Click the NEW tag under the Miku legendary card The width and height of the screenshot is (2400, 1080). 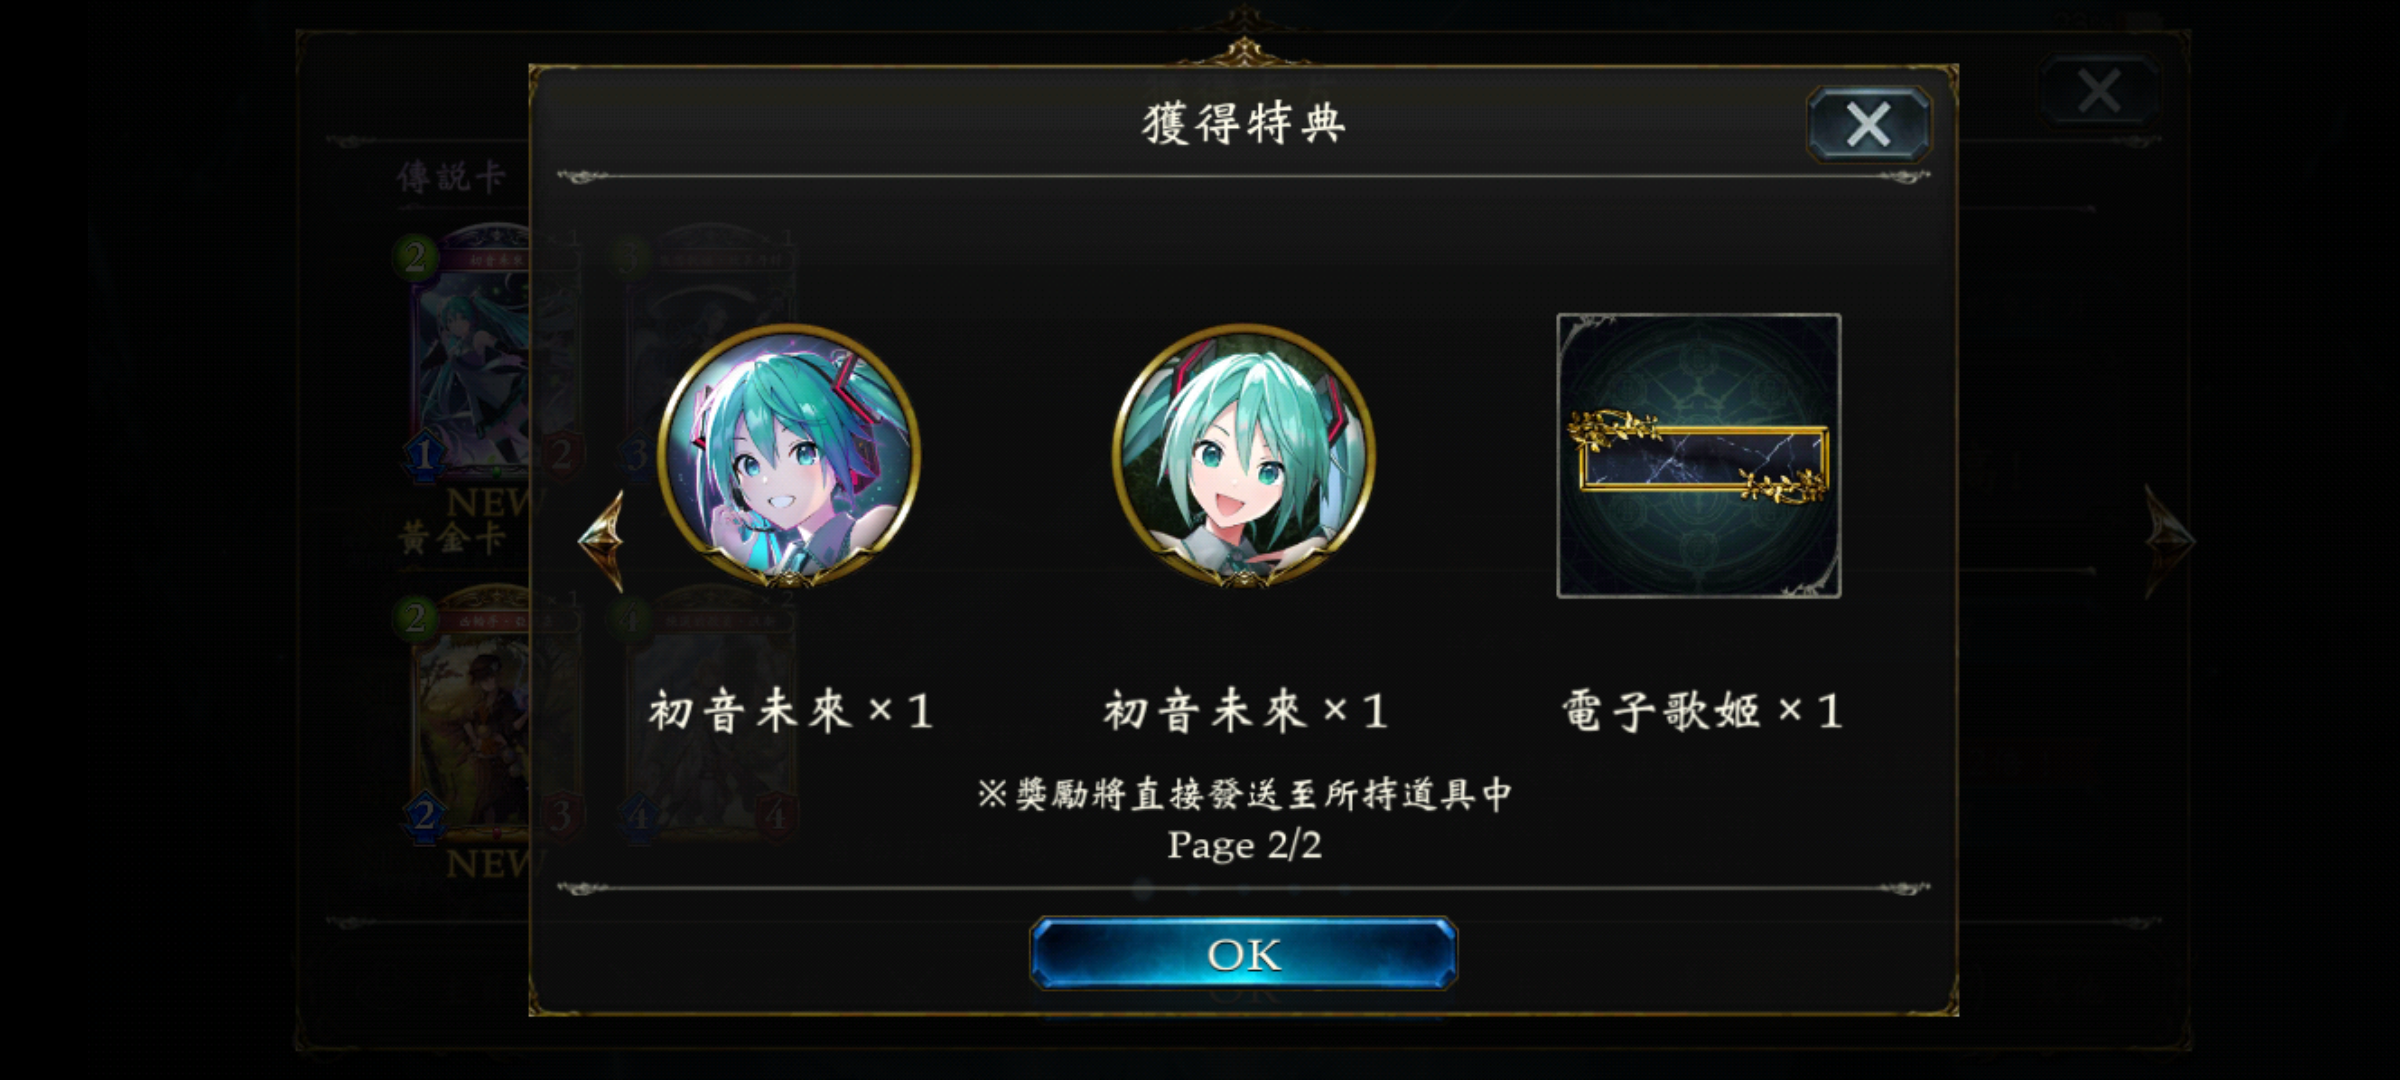tap(492, 502)
